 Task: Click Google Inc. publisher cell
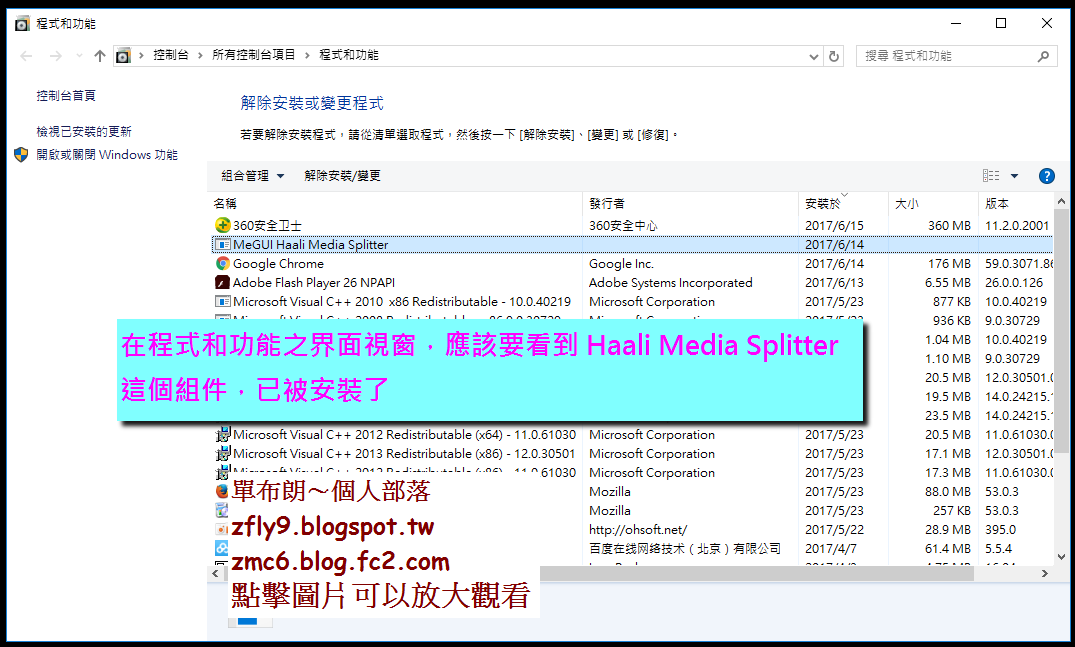[x=621, y=264]
